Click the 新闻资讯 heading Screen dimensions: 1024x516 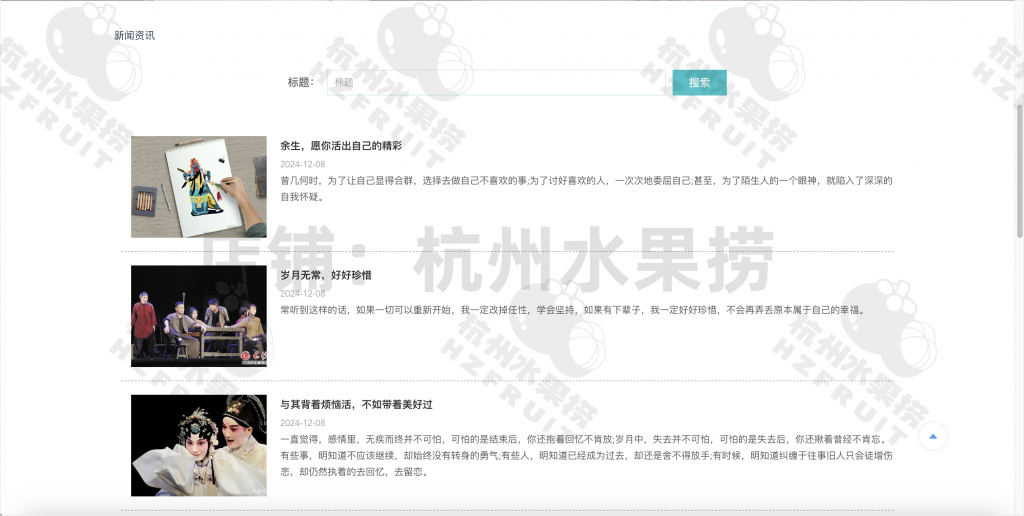pos(135,36)
